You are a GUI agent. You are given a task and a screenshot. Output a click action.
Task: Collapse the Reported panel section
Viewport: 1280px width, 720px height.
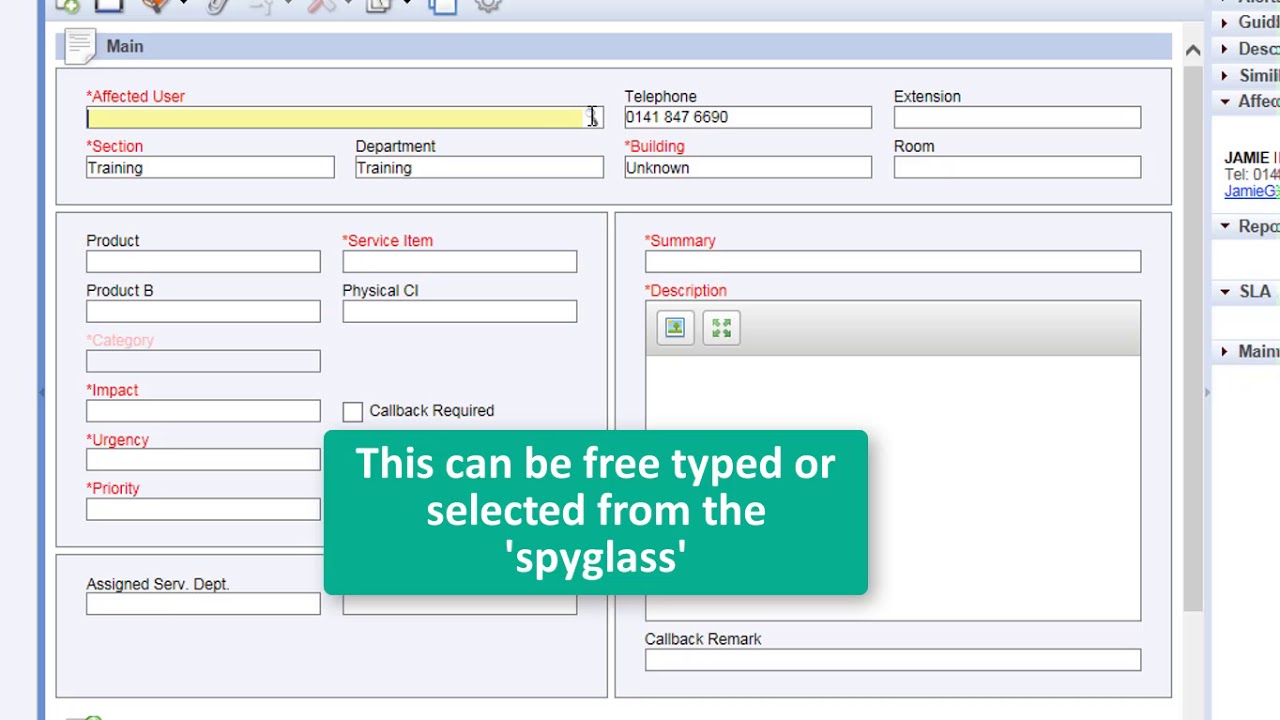pyautogui.click(x=1225, y=226)
